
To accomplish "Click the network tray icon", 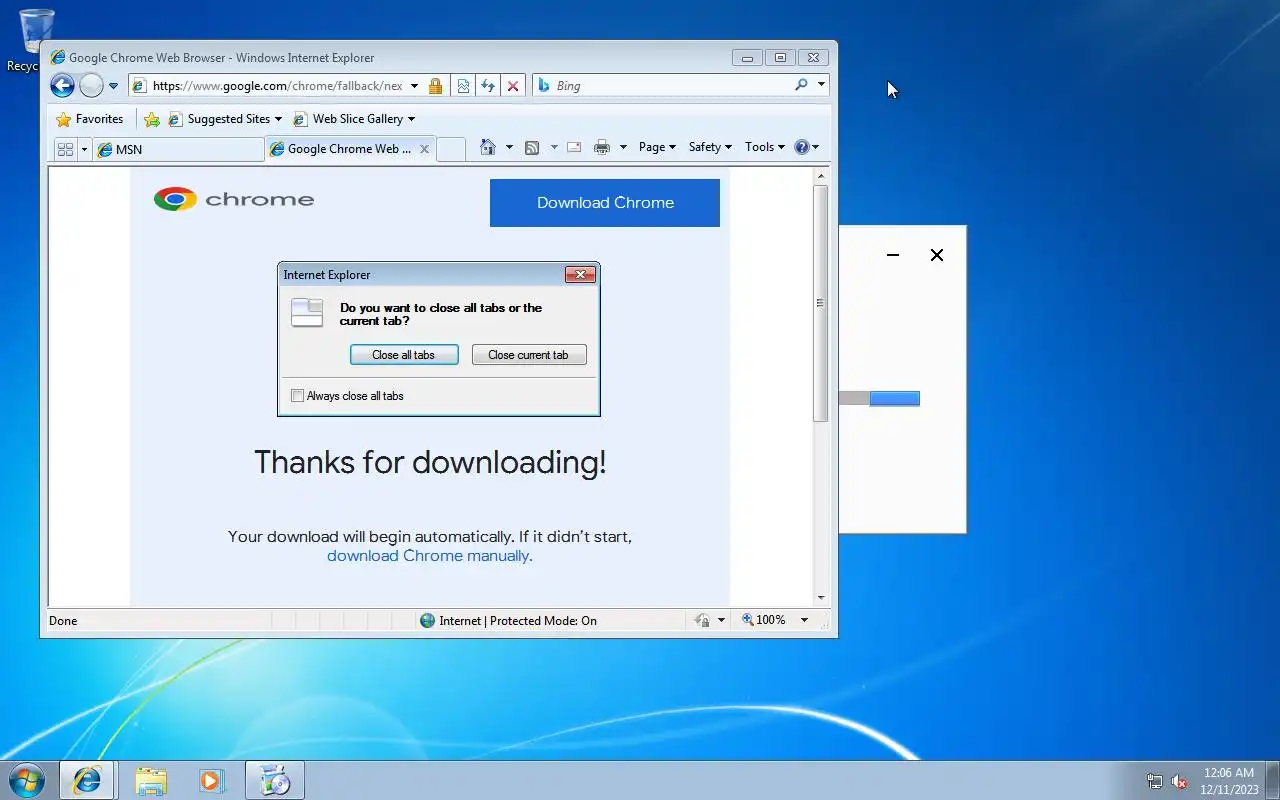I will (x=1155, y=781).
